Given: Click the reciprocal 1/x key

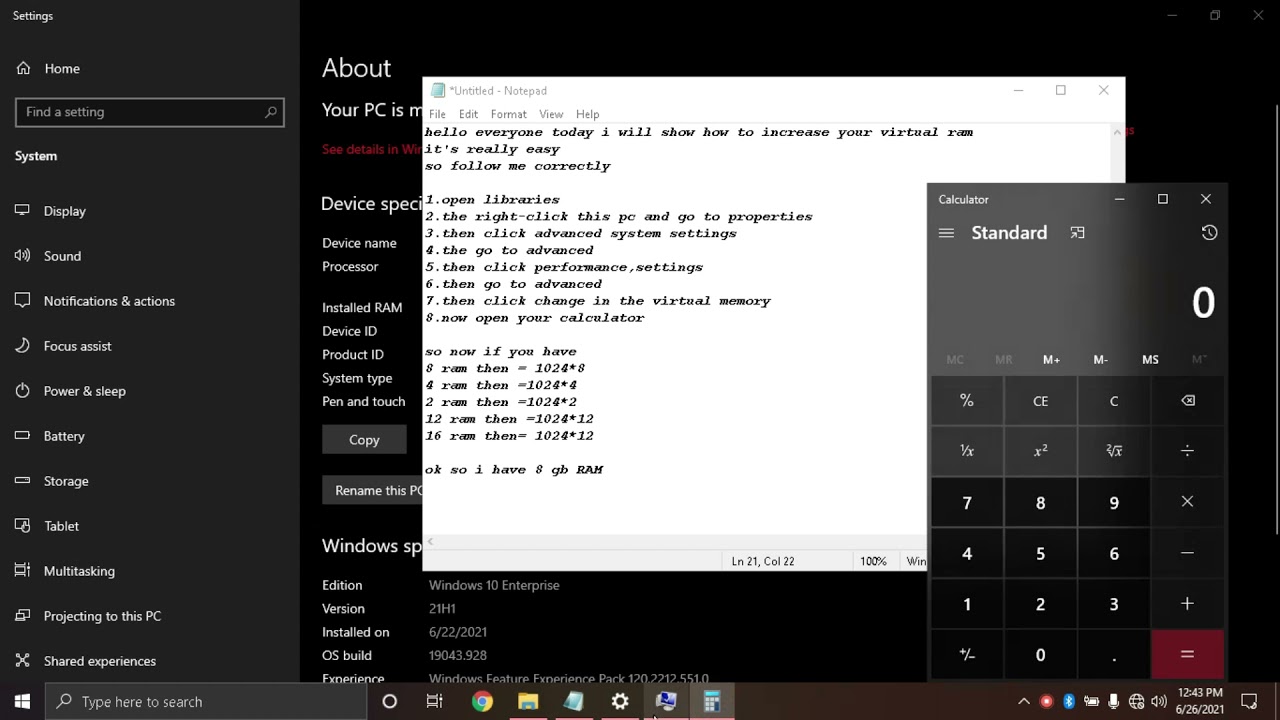Looking at the screenshot, I should pos(967,451).
